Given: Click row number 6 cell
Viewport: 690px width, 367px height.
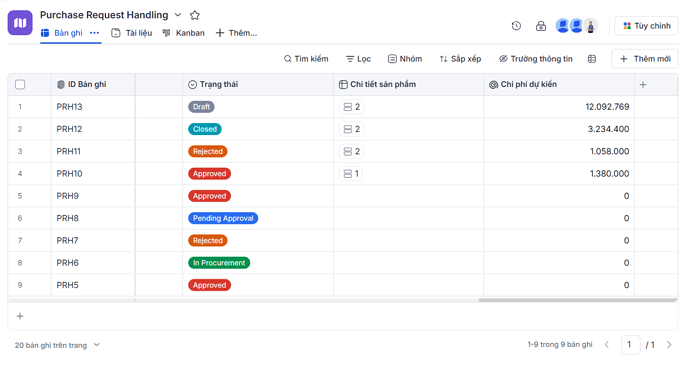Looking at the screenshot, I should click(20, 218).
